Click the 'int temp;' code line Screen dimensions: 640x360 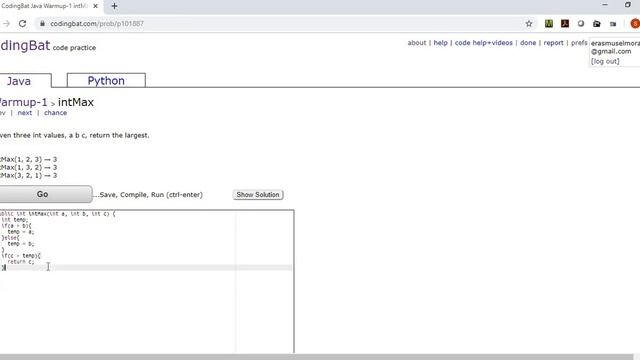15,220
